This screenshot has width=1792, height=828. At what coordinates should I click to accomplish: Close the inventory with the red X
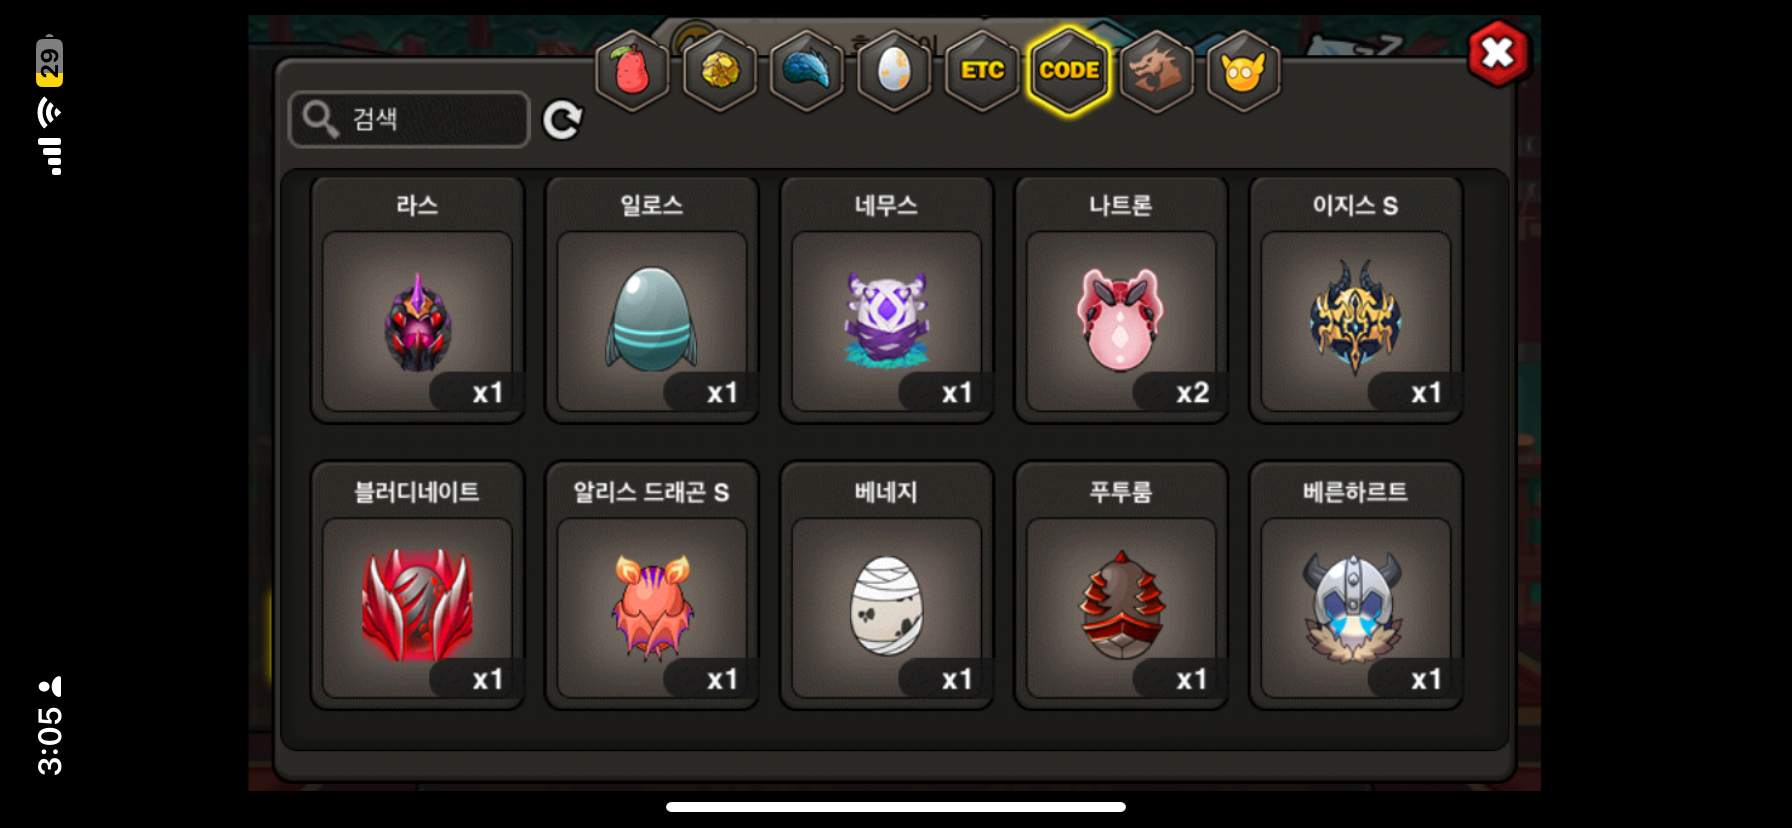(x=1497, y=52)
